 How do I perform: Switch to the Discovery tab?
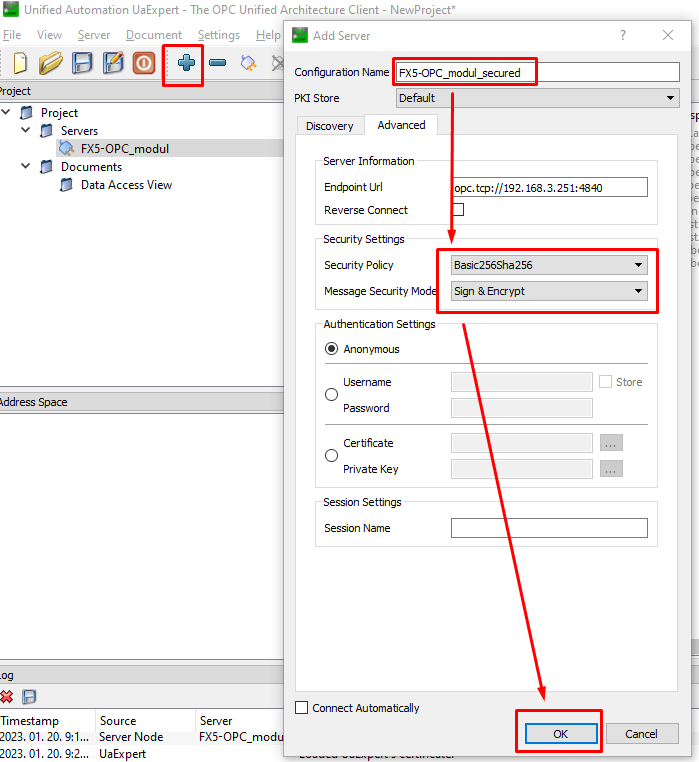(330, 126)
